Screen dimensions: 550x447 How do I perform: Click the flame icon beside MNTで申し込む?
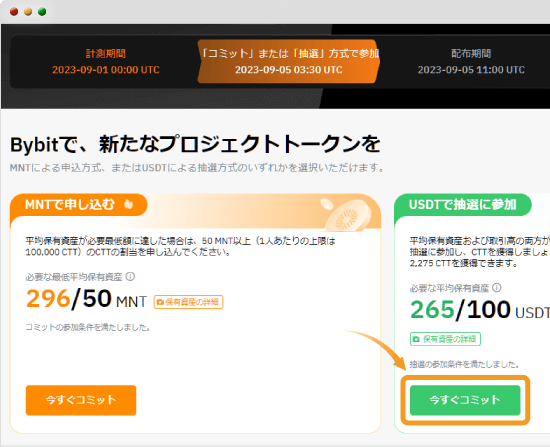129,204
